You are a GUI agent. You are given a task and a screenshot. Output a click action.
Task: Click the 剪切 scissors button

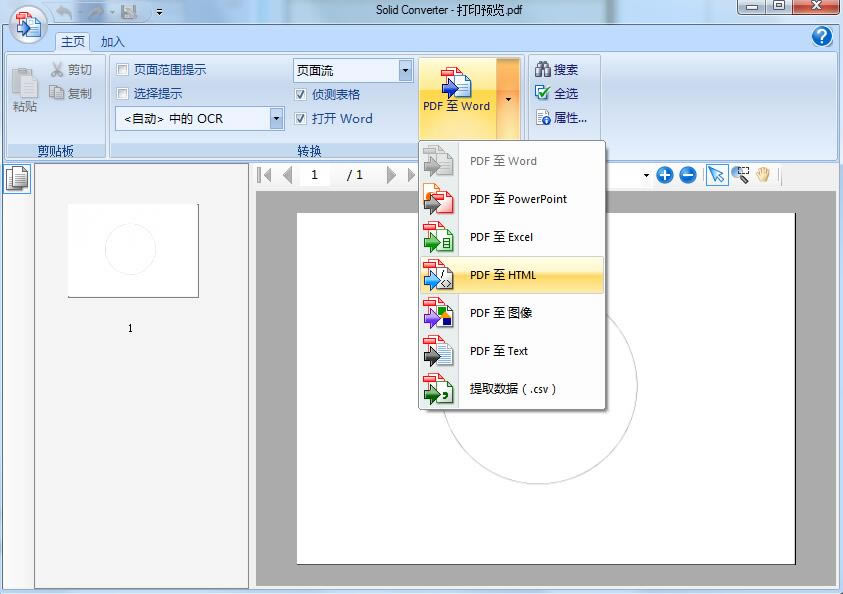(x=71, y=69)
